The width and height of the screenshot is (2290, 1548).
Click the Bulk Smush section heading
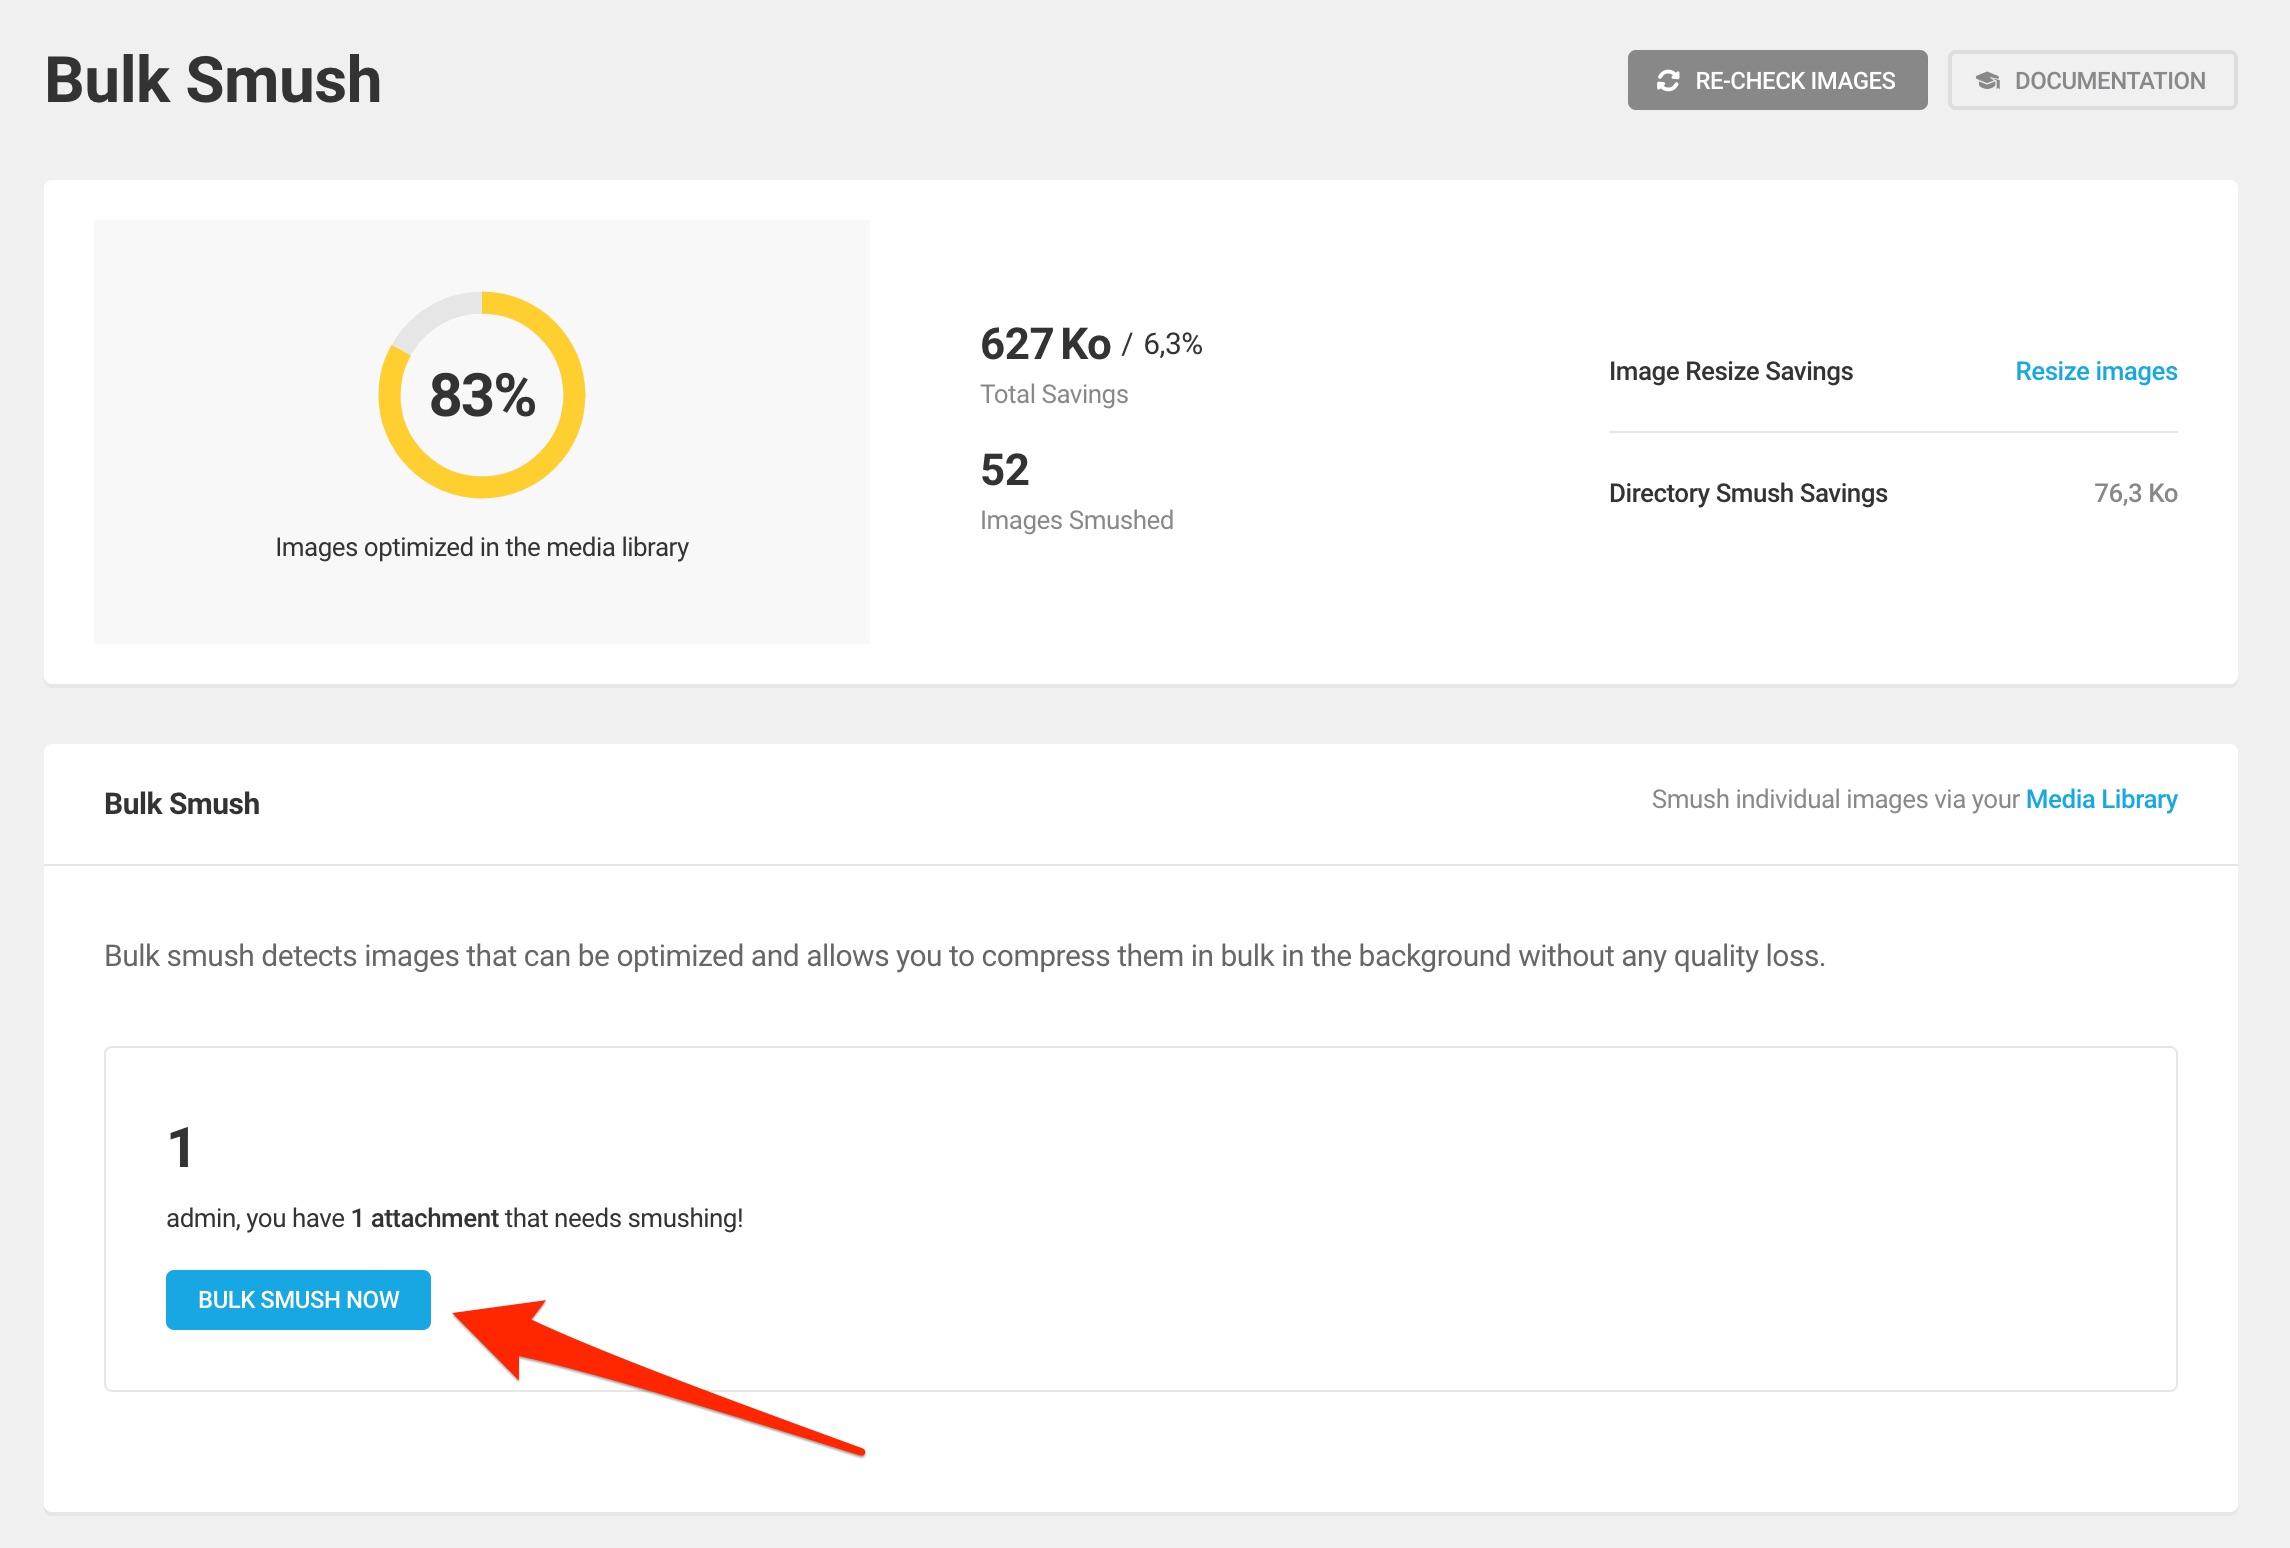pyautogui.click(x=182, y=804)
